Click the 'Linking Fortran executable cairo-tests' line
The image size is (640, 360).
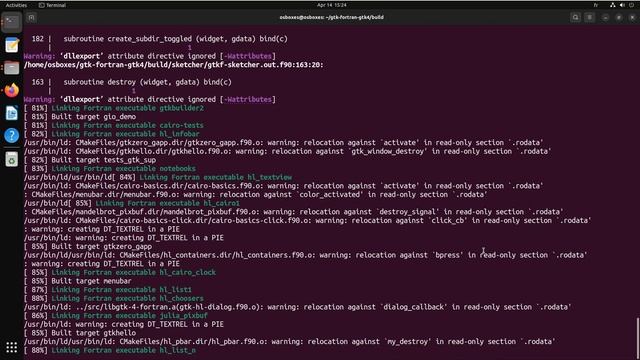click(x=113, y=125)
